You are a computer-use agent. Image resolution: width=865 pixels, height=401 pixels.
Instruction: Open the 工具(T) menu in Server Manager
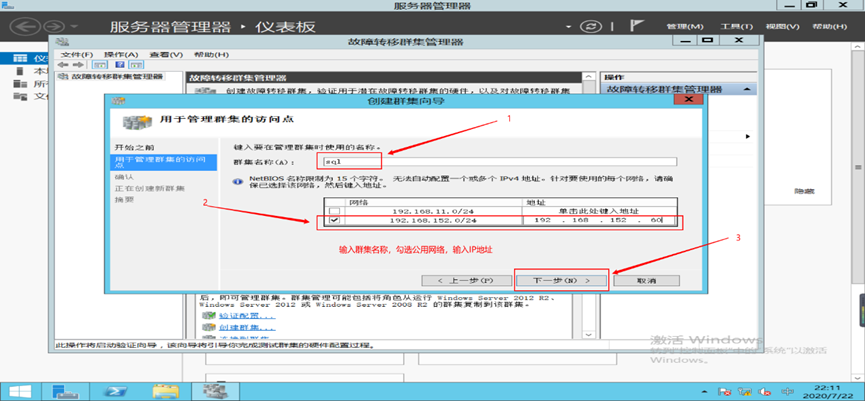click(736, 26)
